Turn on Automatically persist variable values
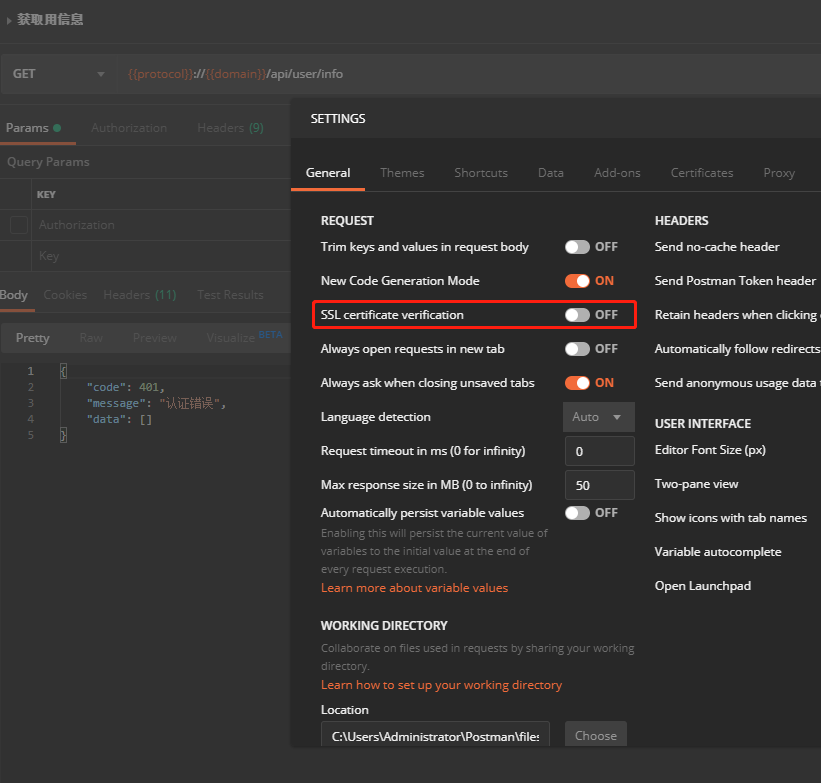The width and height of the screenshot is (821, 783). (x=577, y=513)
